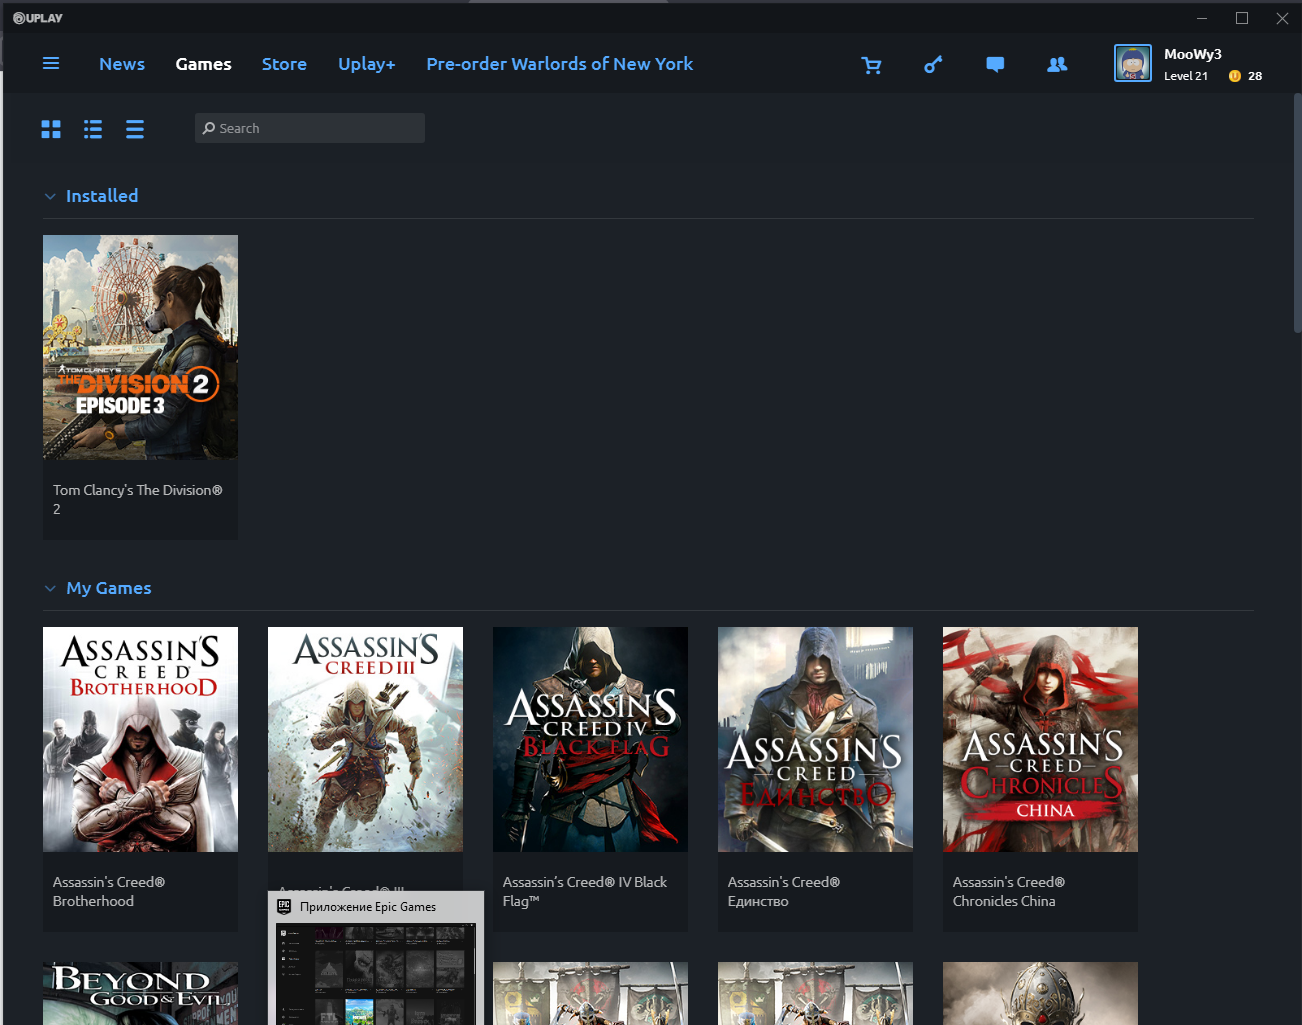Switch to compact list view

click(135, 129)
